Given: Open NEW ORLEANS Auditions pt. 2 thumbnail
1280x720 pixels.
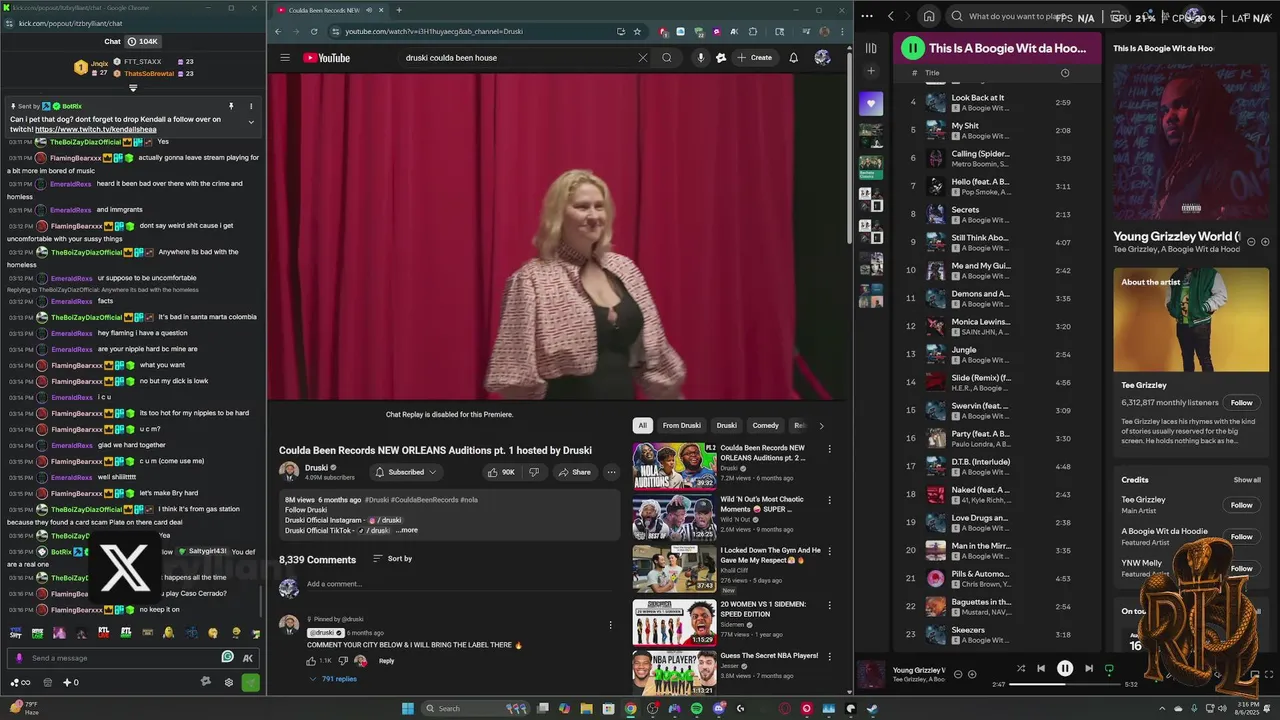Looking at the screenshot, I should (674, 465).
